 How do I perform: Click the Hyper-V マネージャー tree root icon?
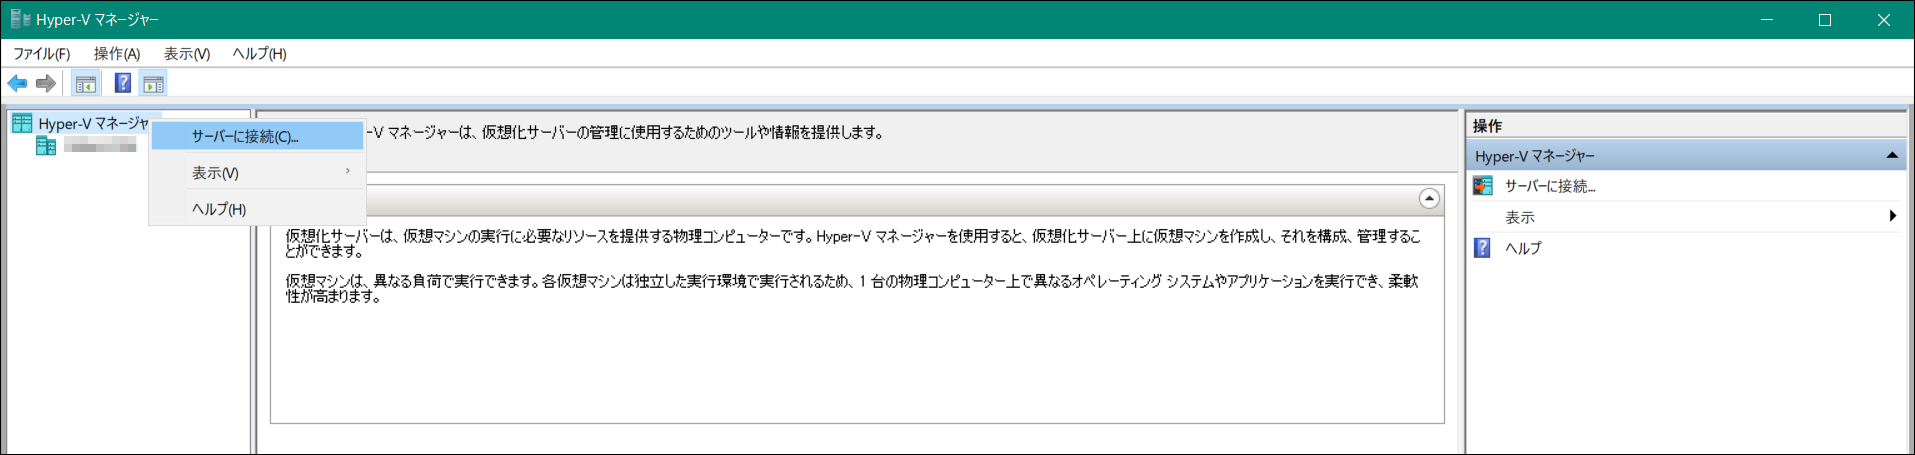click(x=22, y=123)
